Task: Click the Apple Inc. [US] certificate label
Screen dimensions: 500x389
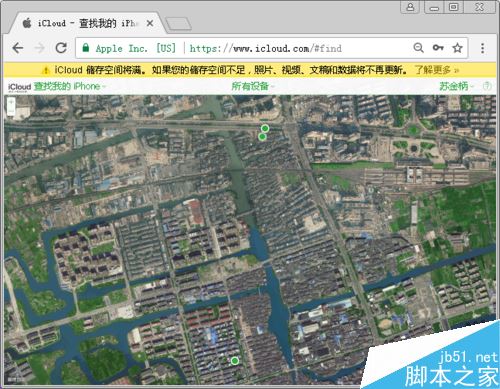Action: [x=136, y=48]
